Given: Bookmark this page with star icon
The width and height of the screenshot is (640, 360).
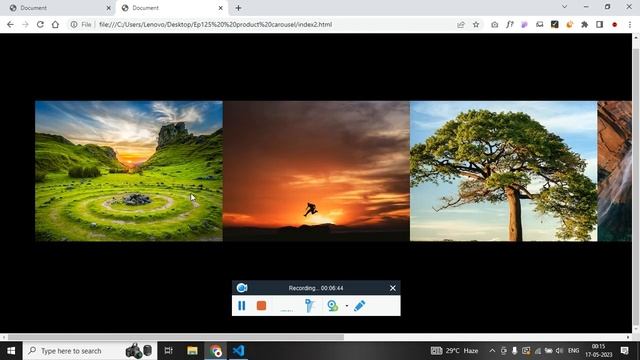Looking at the screenshot, I should pyautogui.click(x=476, y=24).
